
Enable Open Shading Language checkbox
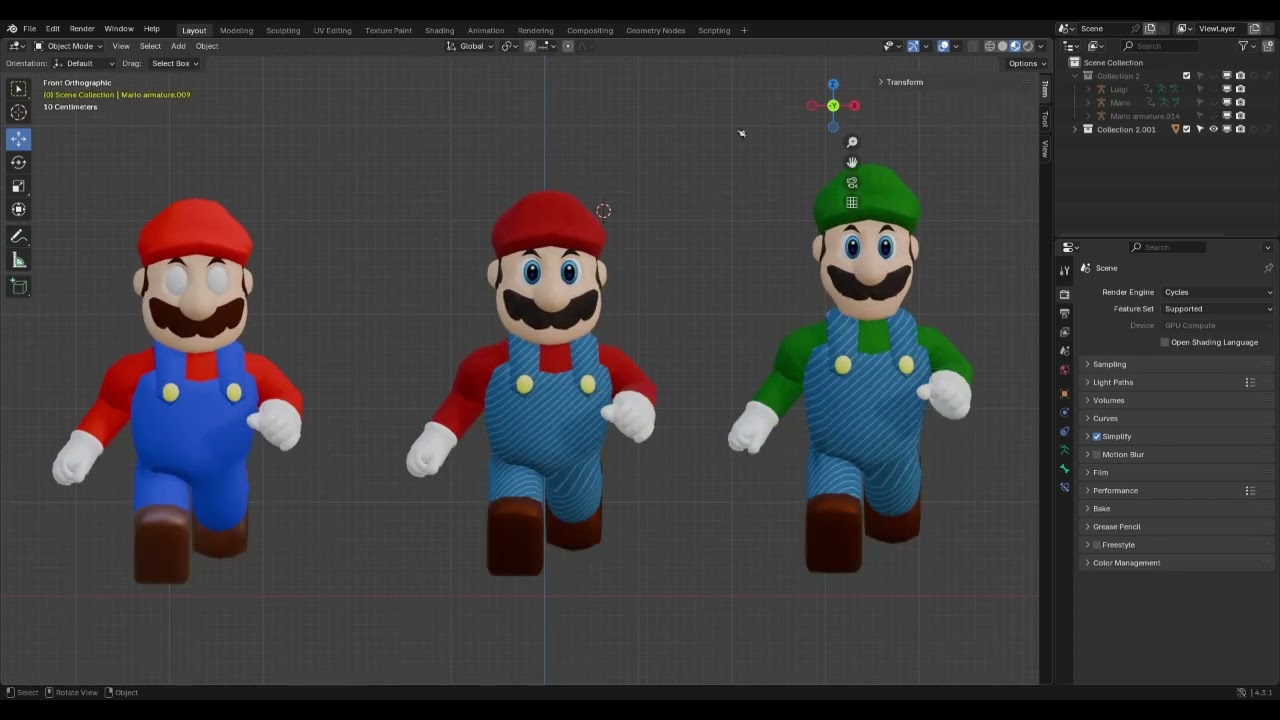coord(1165,342)
